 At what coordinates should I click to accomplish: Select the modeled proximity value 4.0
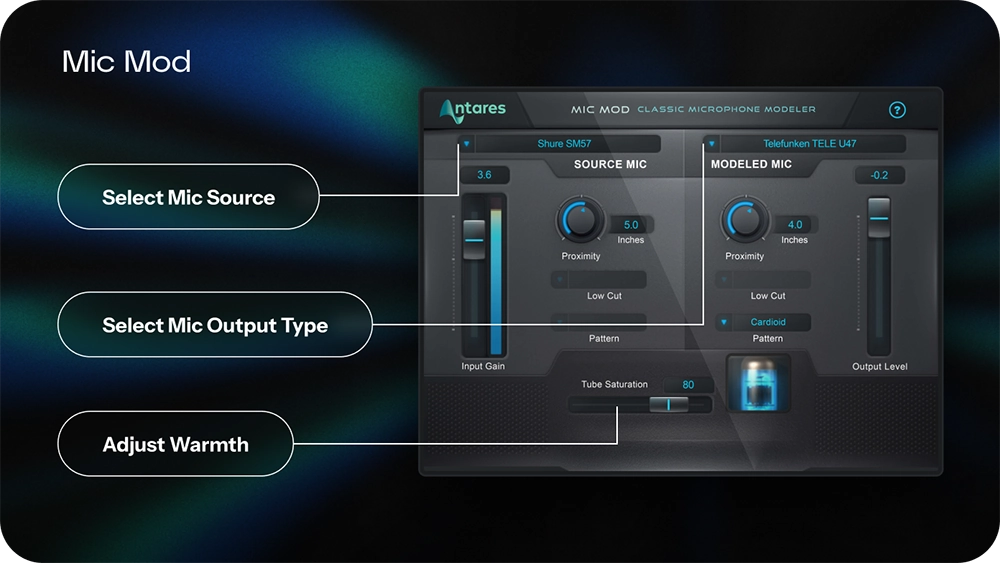pos(795,224)
